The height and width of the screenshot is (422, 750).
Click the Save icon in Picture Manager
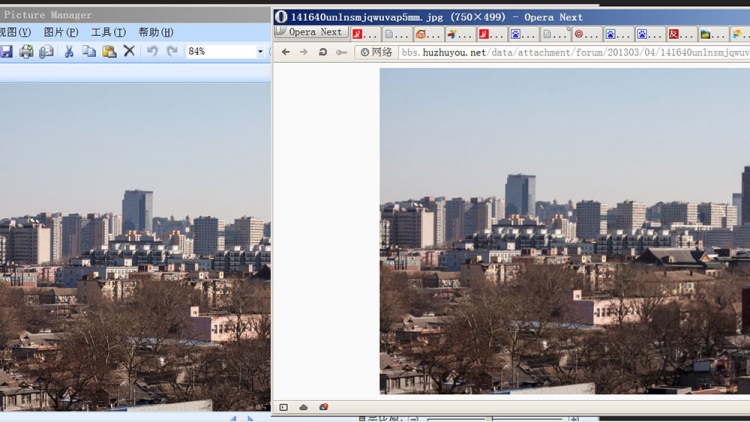pos(6,51)
